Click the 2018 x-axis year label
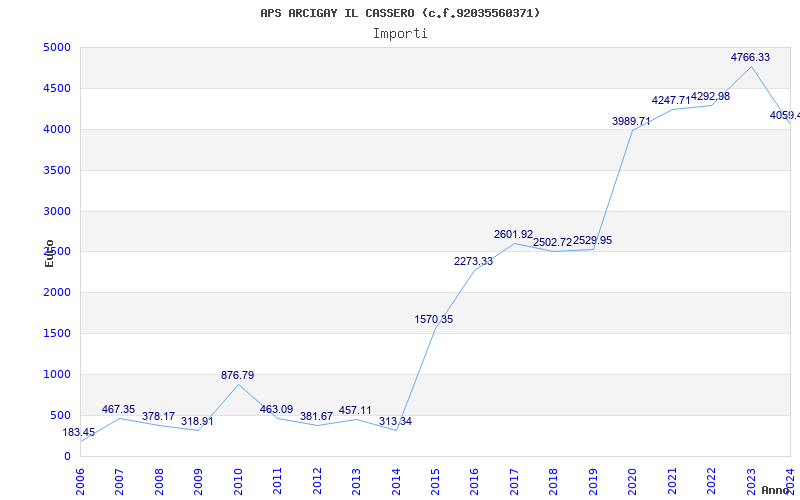Viewport: 800px width, 500px height. click(554, 481)
